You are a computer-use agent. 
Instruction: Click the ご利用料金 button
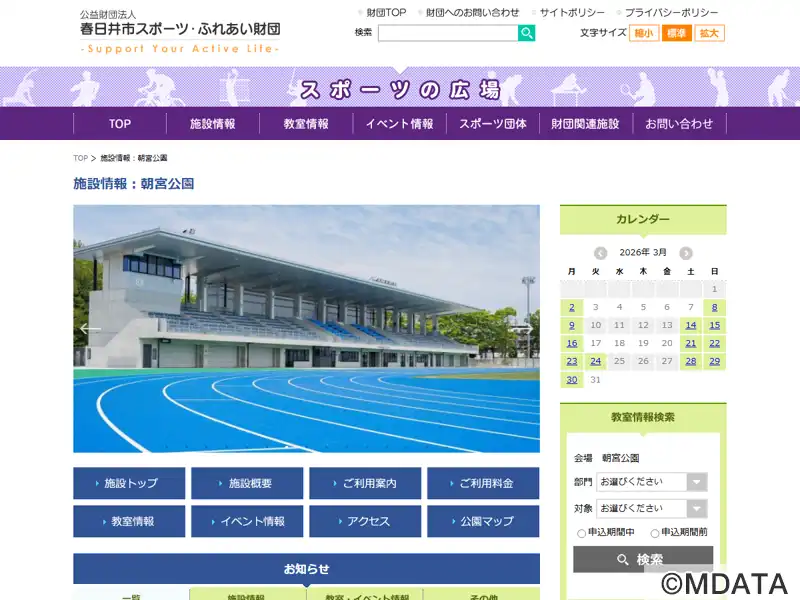click(483, 483)
